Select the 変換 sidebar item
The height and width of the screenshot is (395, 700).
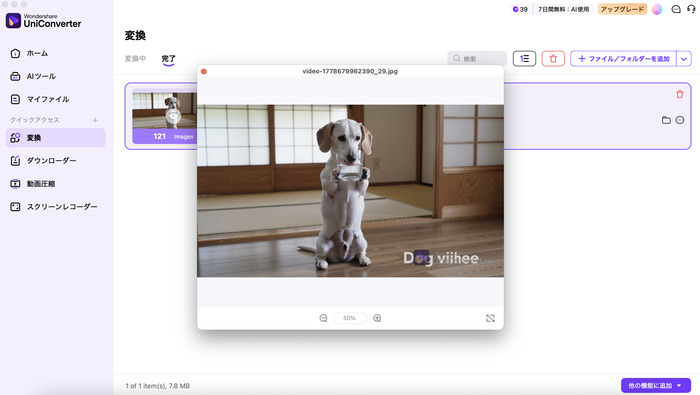(x=55, y=138)
